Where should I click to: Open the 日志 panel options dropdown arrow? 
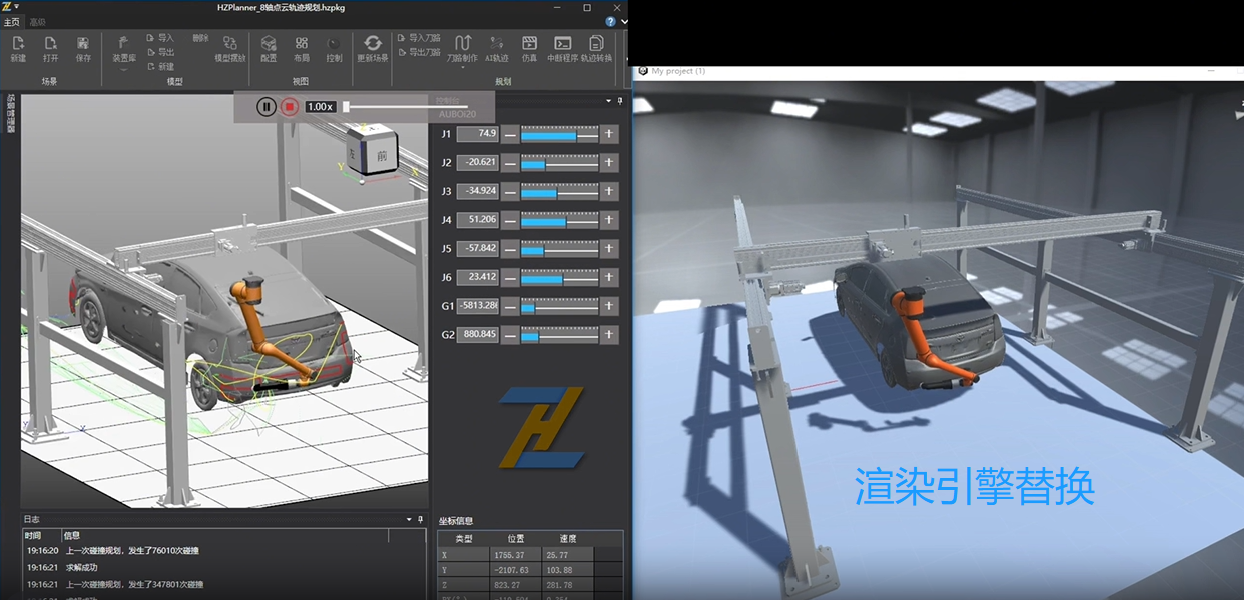point(408,519)
